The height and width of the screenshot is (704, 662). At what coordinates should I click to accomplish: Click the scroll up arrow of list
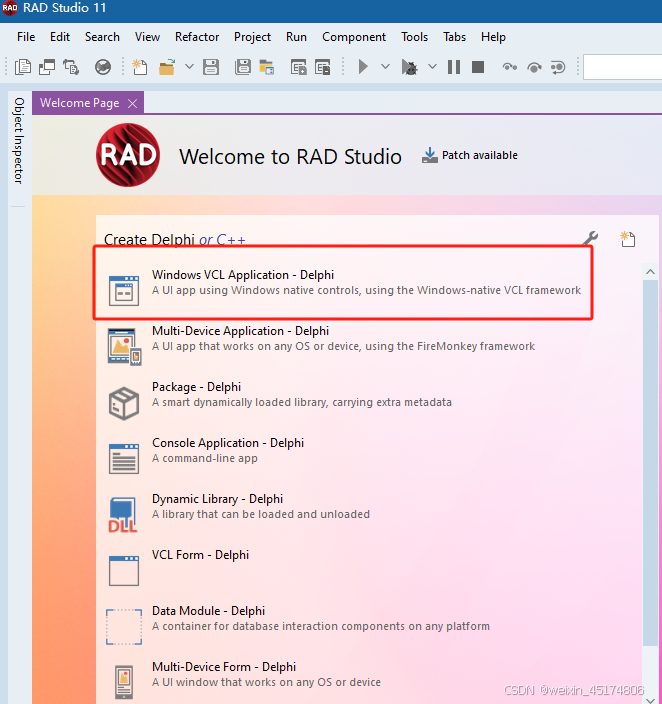(x=650, y=272)
